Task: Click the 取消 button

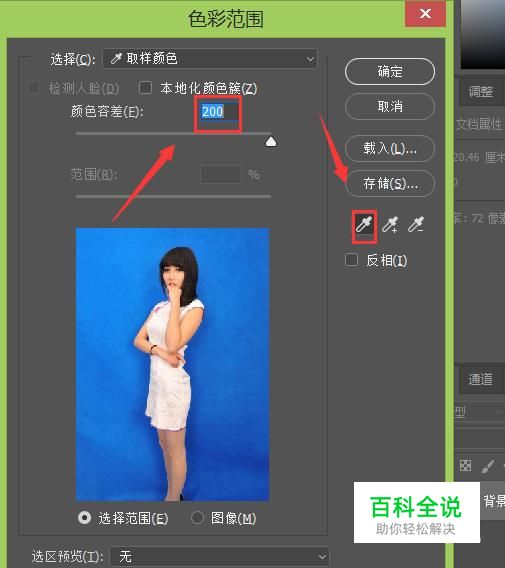Action: [390, 106]
